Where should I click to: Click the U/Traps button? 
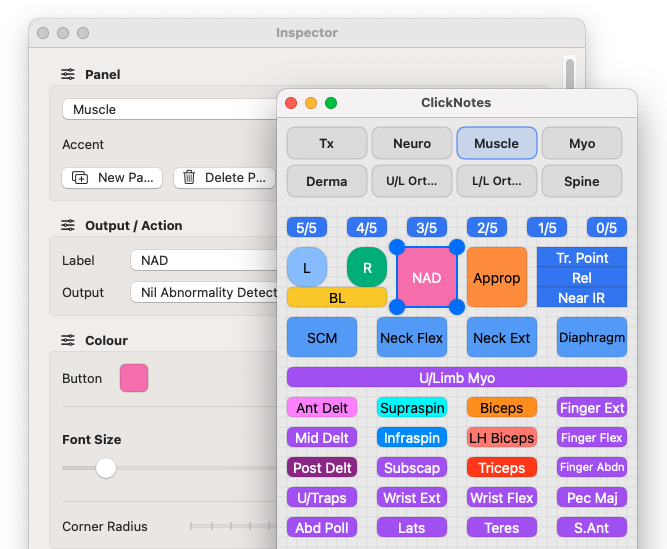322,497
